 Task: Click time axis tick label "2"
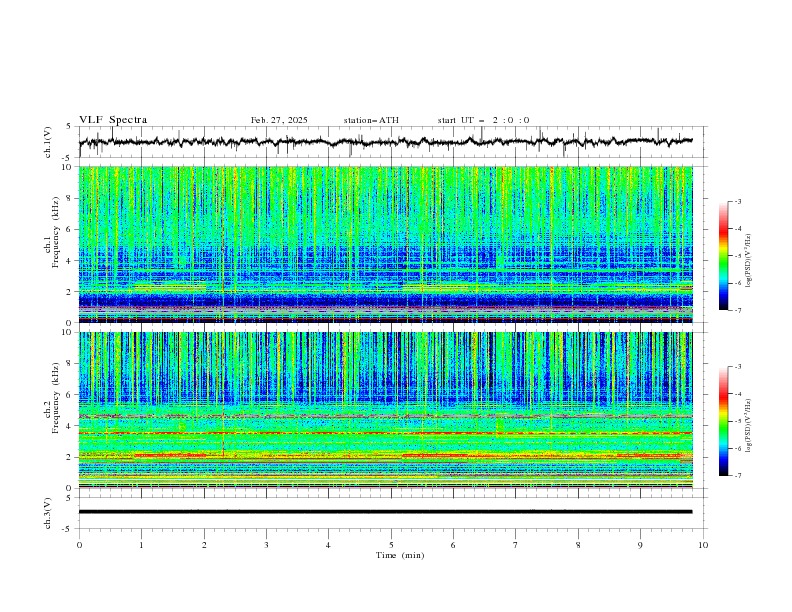coord(204,545)
